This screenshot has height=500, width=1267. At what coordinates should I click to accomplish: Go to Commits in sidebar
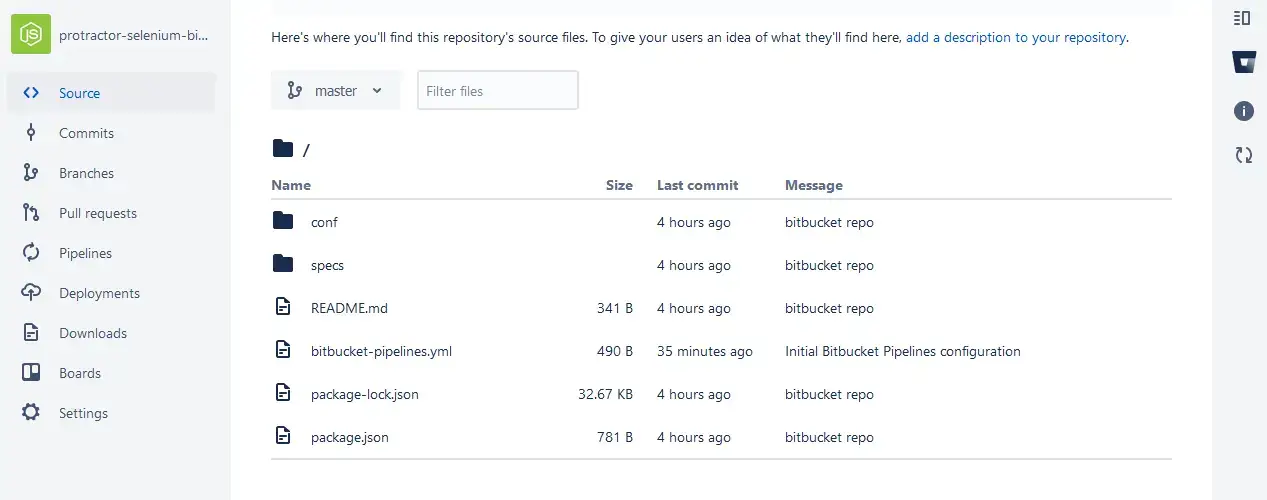[x=111, y=133]
